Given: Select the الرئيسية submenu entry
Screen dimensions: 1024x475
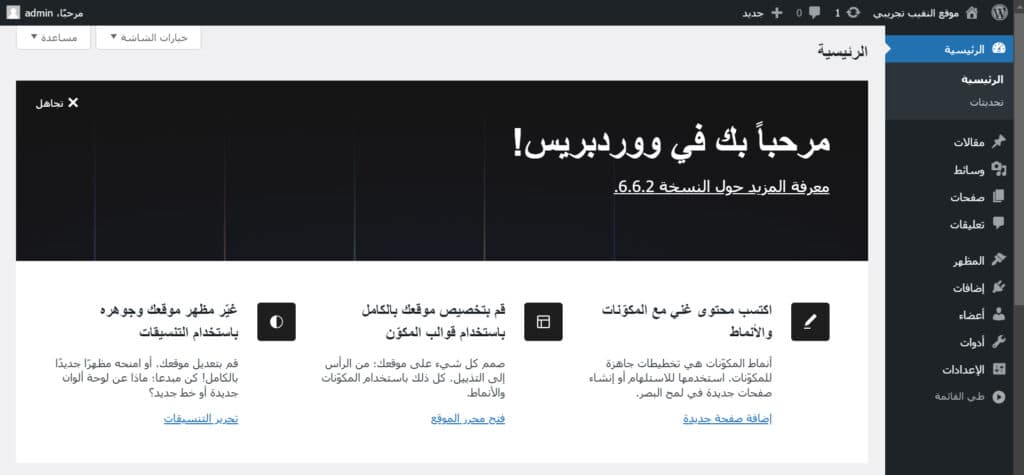Looking at the screenshot, I should point(982,80).
